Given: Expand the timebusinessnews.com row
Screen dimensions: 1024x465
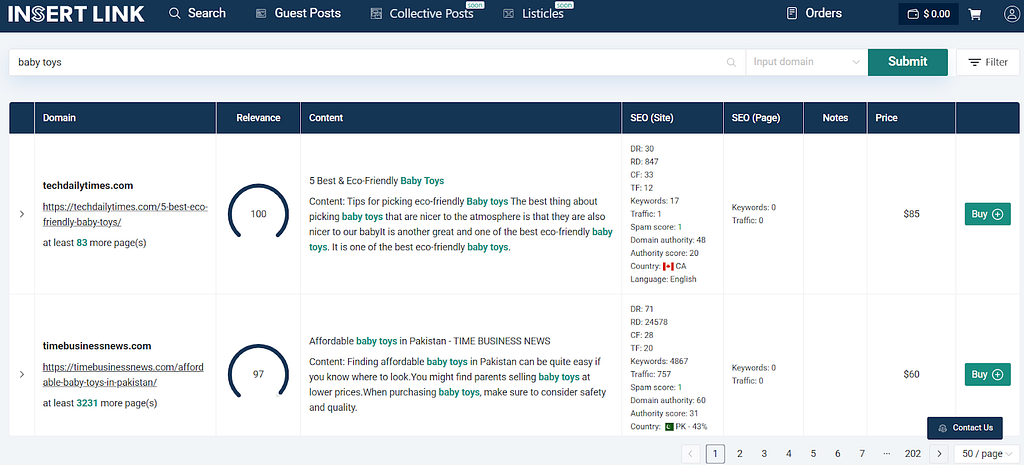Looking at the screenshot, I should click(x=22, y=374).
